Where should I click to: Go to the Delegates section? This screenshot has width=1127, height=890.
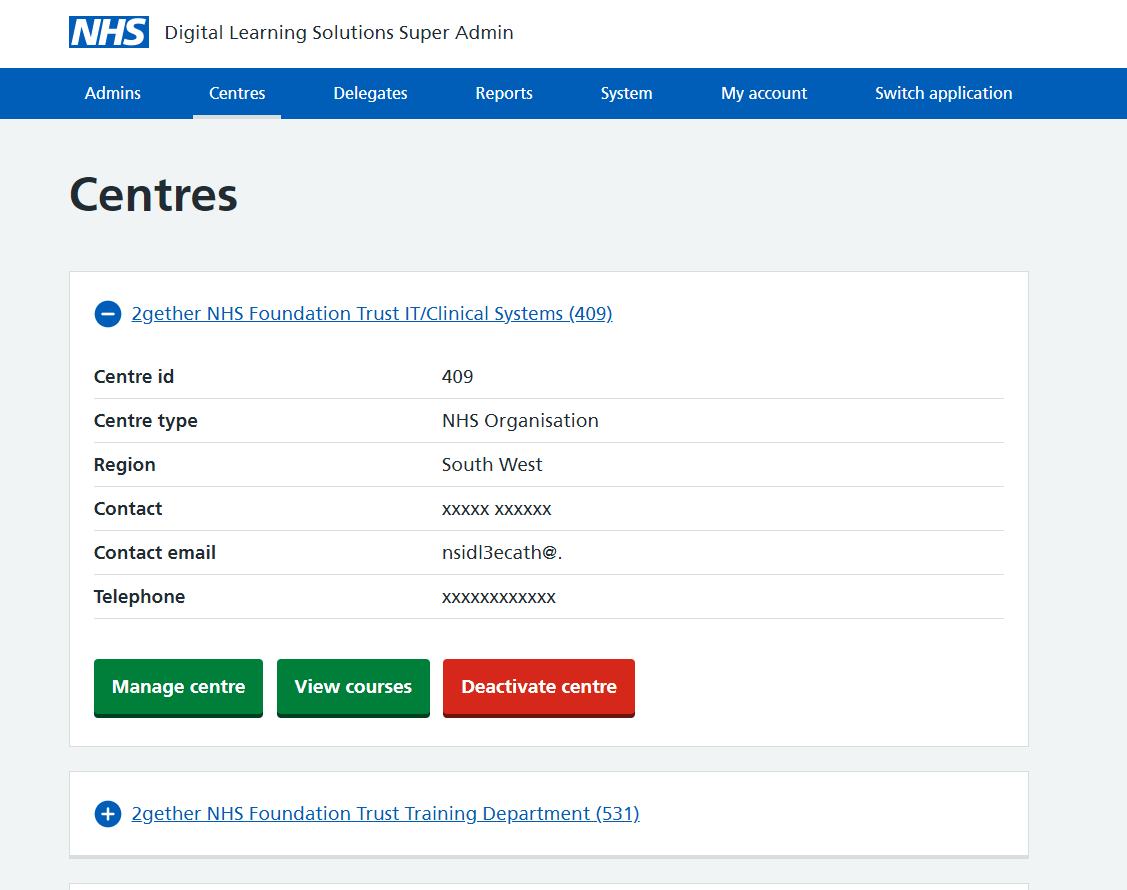(370, 93)
